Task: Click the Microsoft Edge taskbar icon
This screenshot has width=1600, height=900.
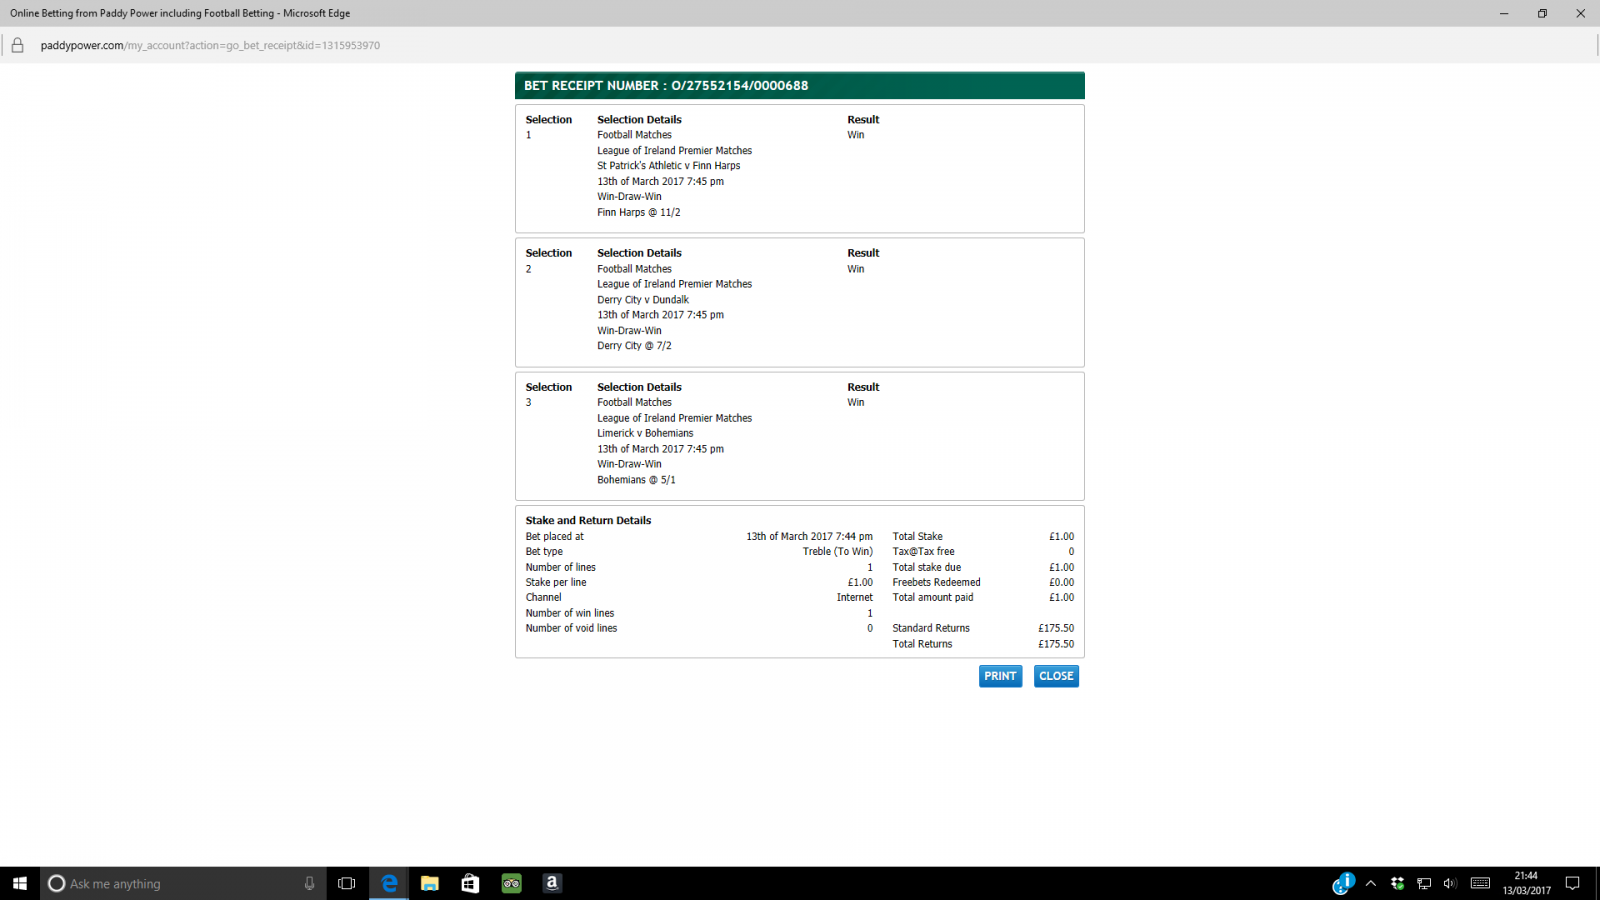Action: [x=389, y=883]
